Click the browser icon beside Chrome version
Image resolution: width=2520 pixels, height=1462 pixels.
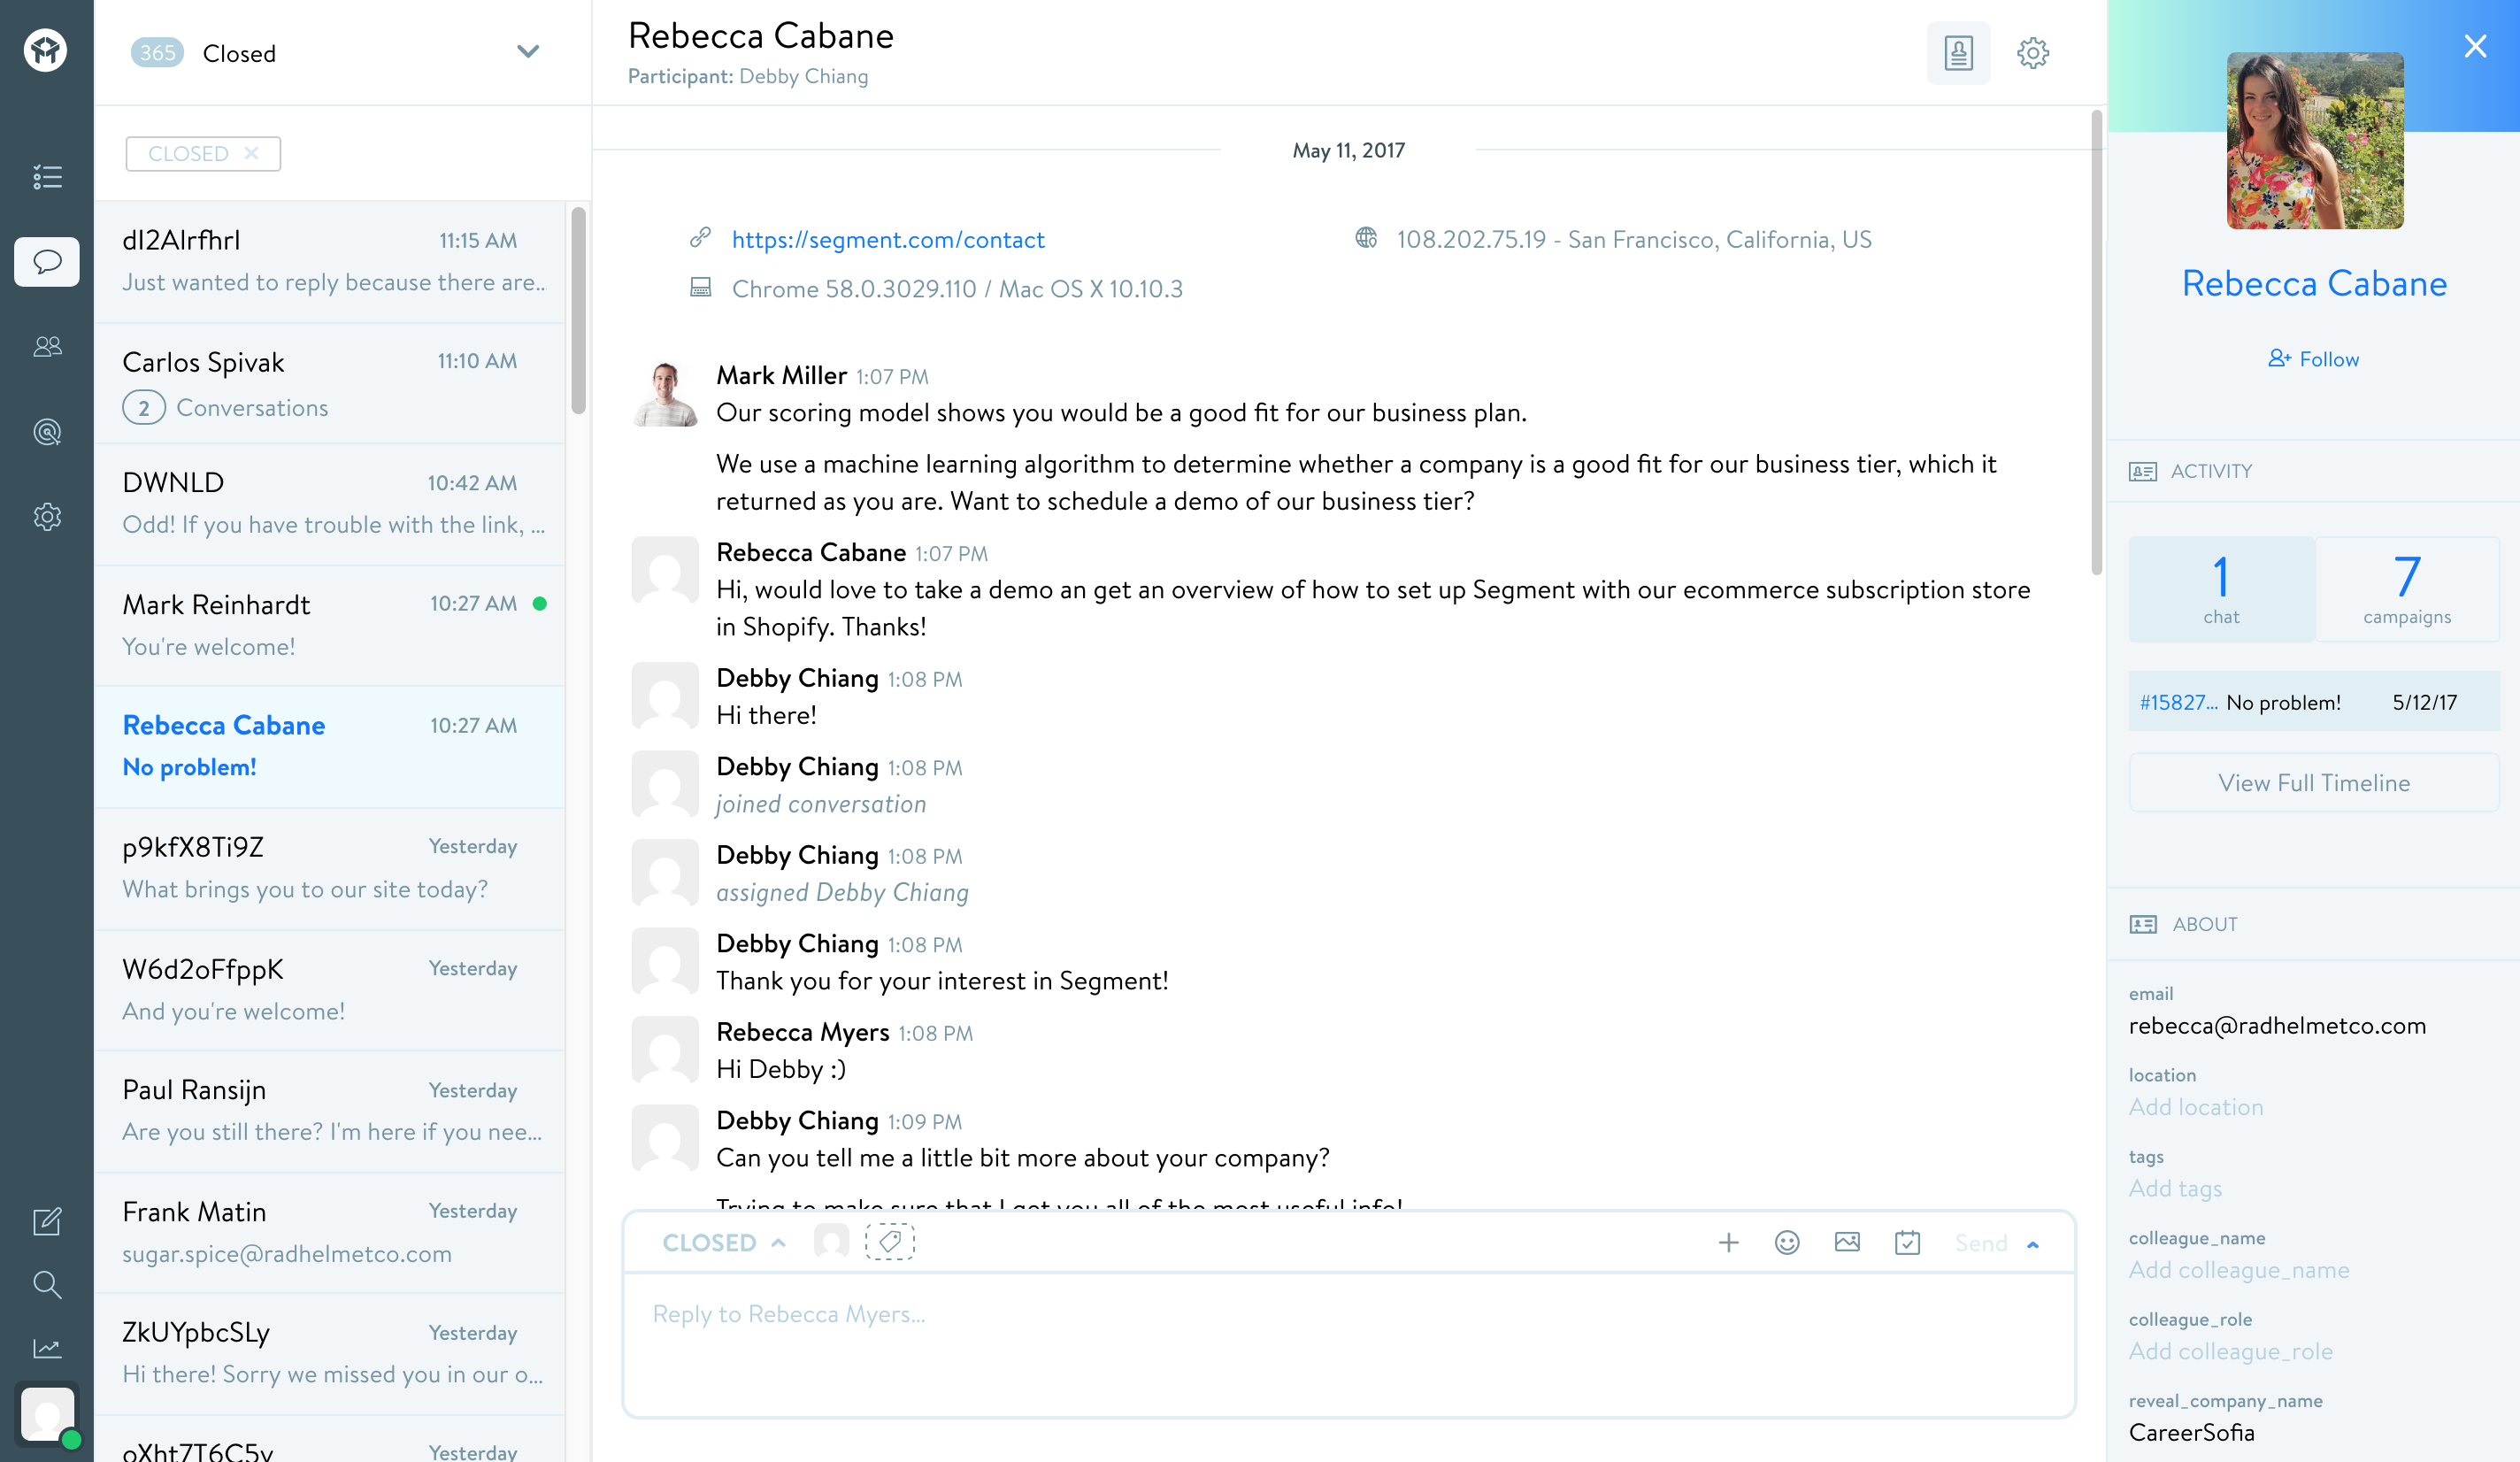tap(700, 288)
